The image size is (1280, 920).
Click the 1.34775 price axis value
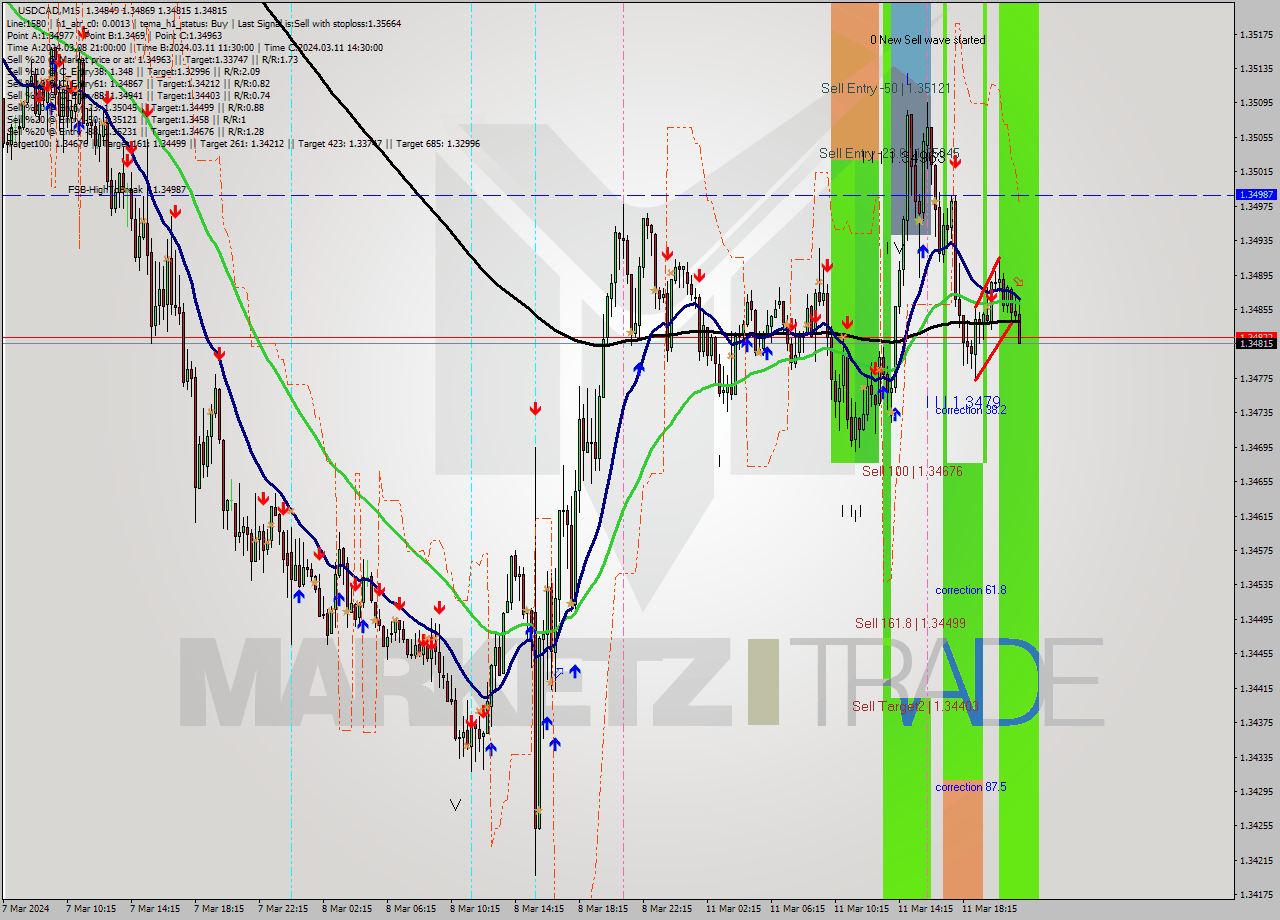point(1256,379)
